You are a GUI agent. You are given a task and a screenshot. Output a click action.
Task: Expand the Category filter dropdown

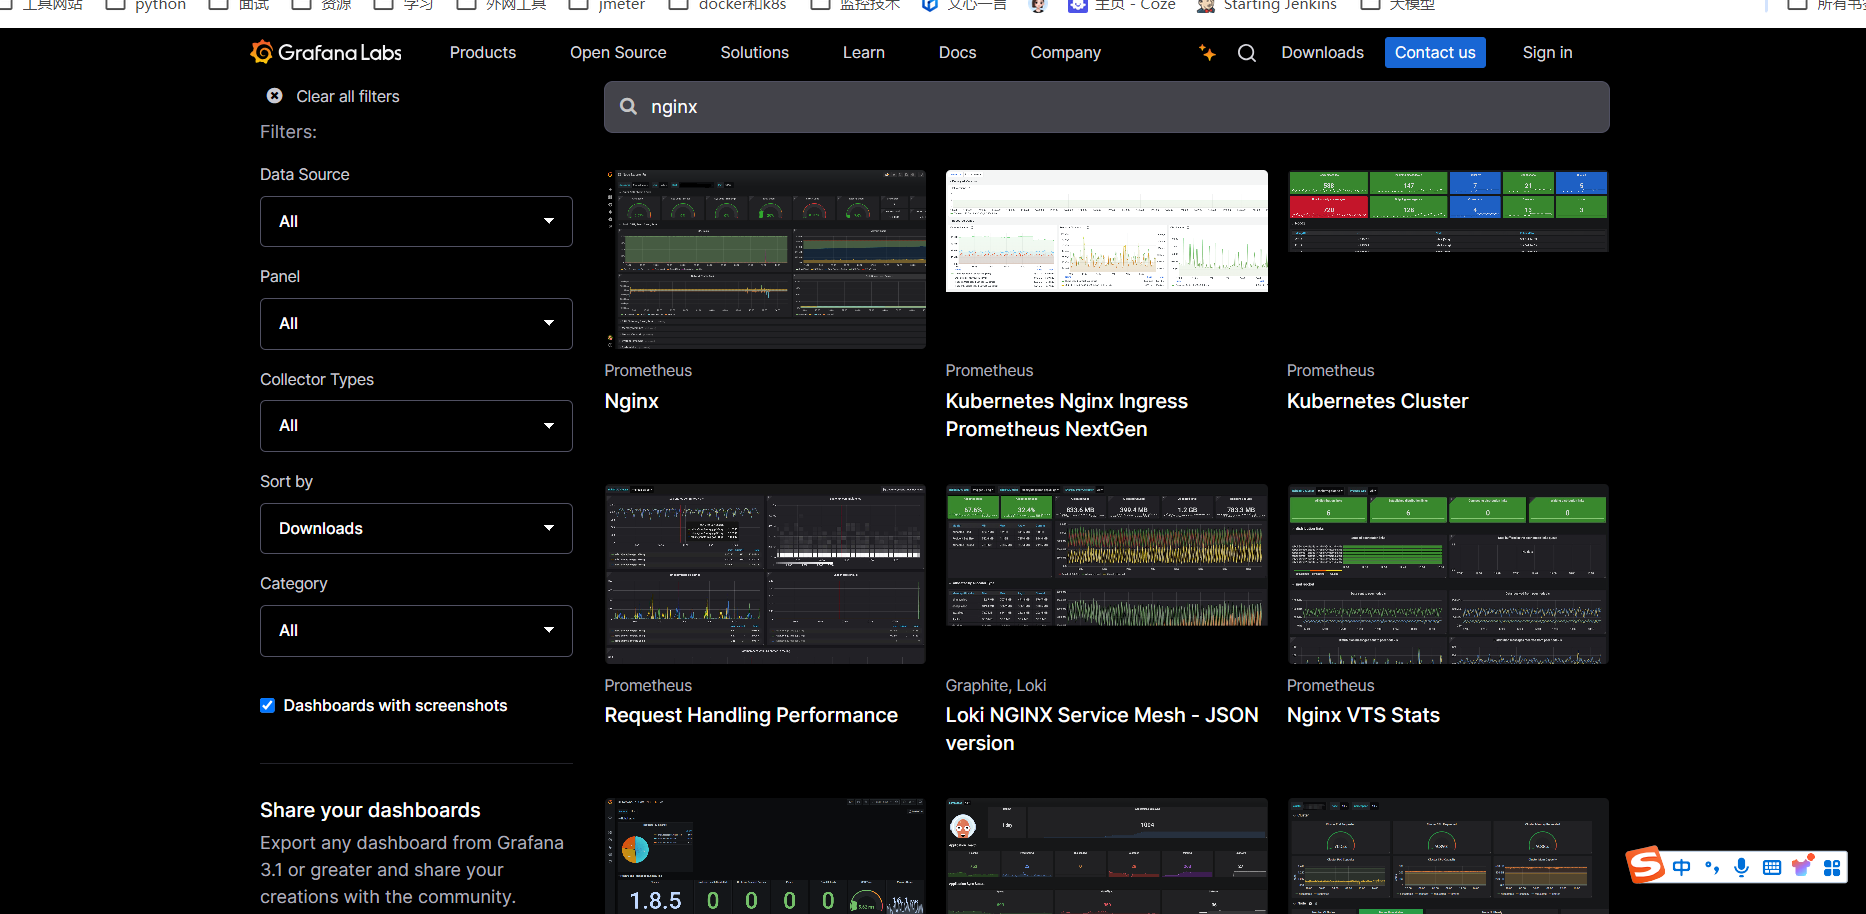pyautogui.click(x=416, y=631)
